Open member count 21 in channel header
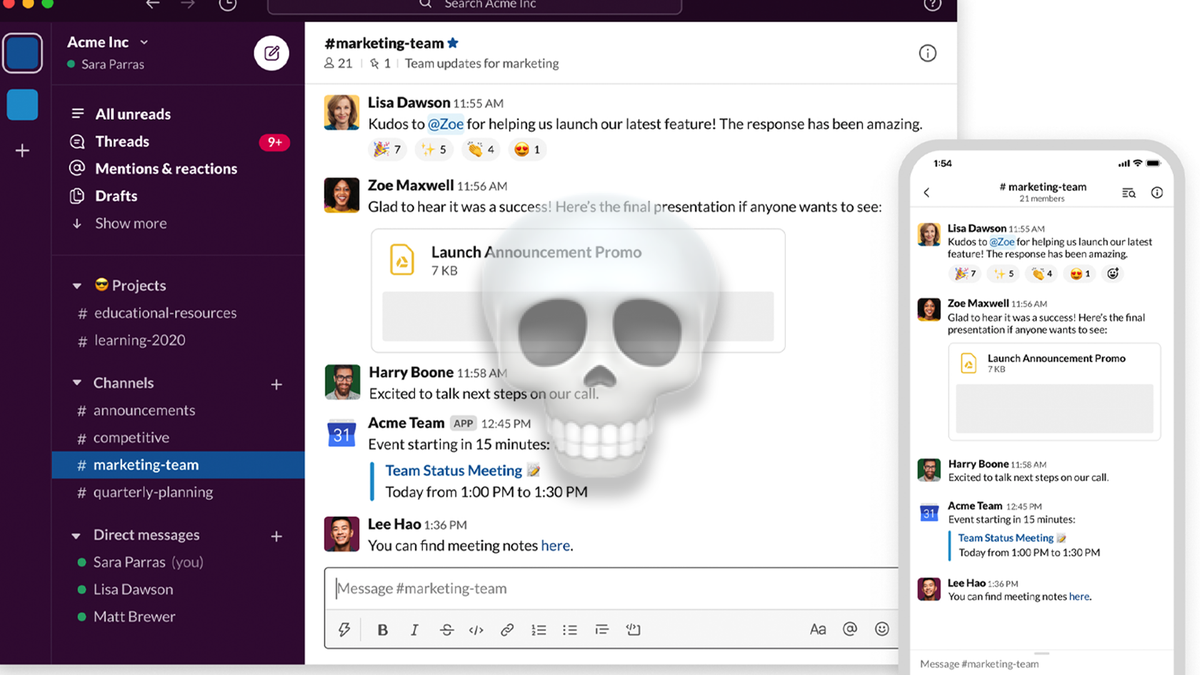Image resolution: width=1200 pixels, height=675 pixels. tap(338, 63)
